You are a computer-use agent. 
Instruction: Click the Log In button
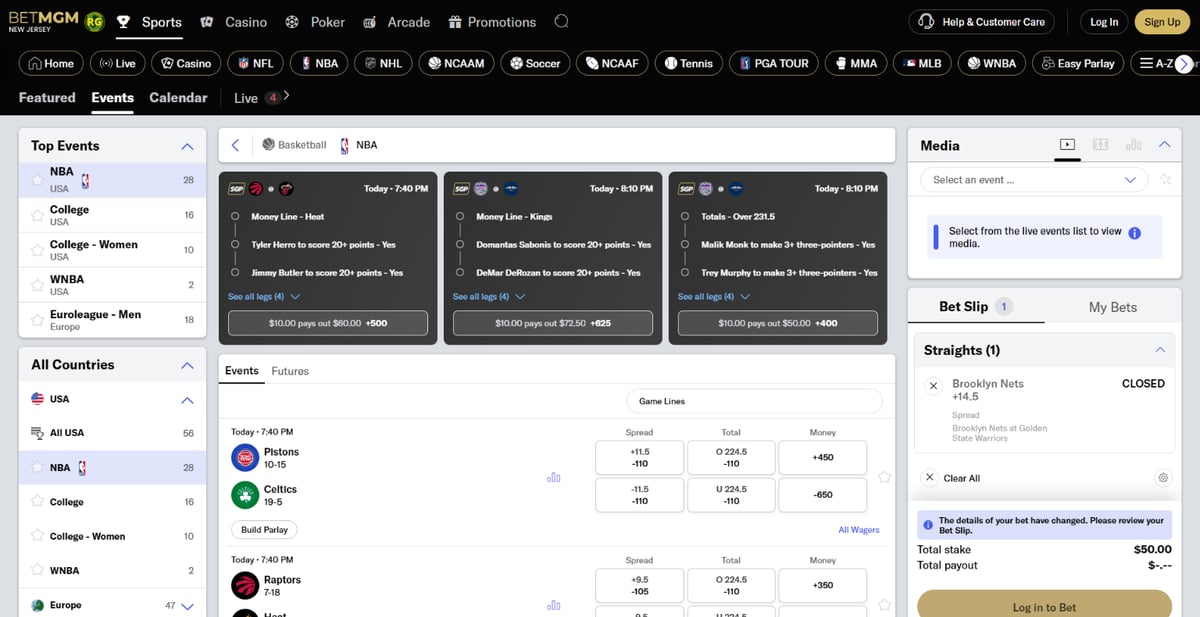[1104, 21]
